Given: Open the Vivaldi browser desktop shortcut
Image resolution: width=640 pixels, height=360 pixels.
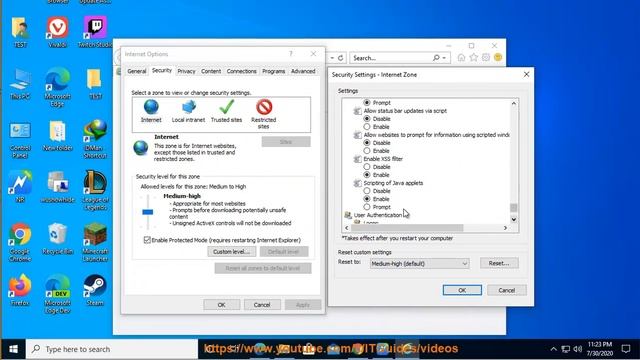Looking at the screenshot, I should coord(58,32).
